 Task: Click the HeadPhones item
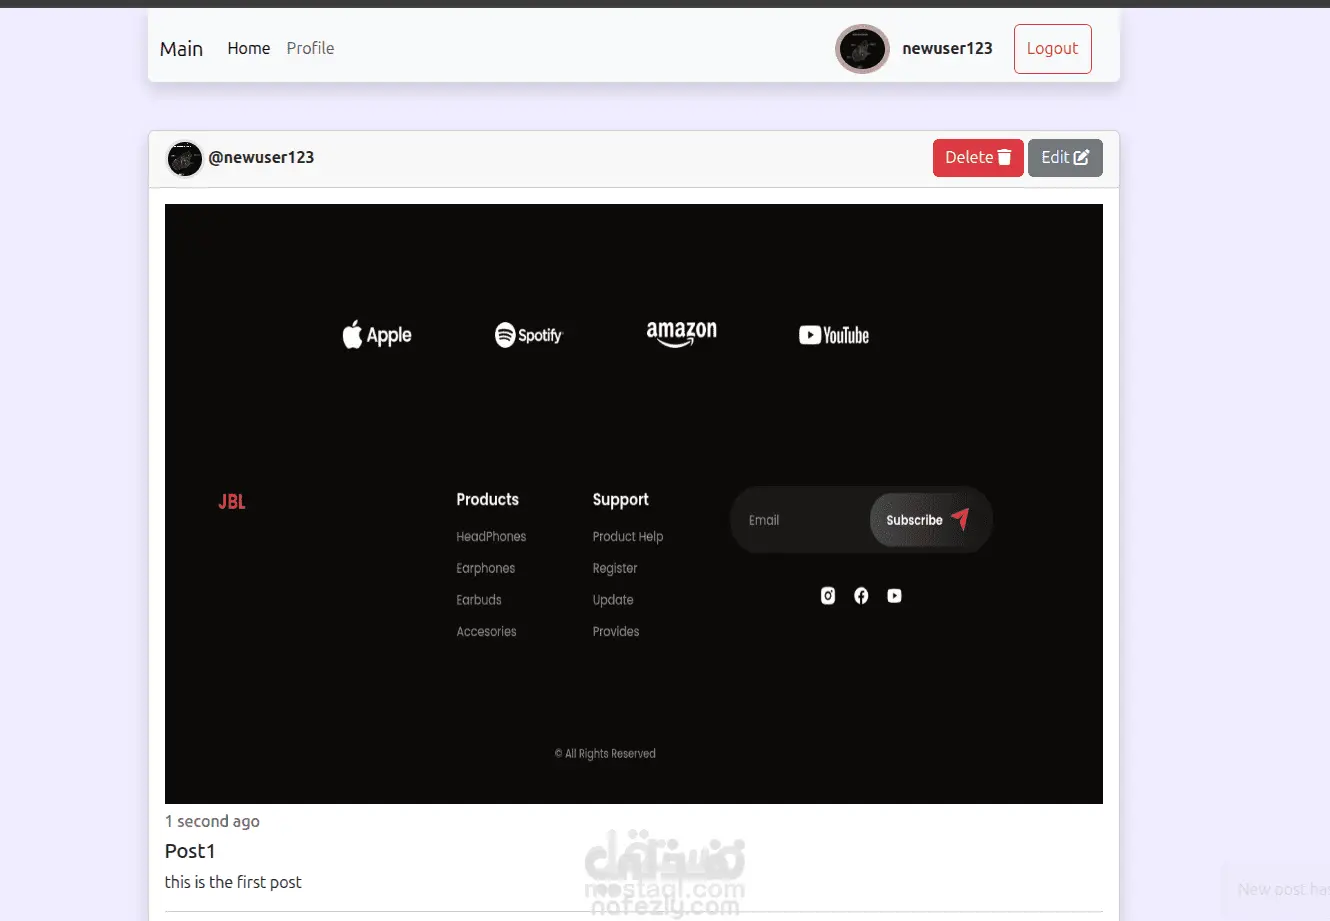point(491,537)
